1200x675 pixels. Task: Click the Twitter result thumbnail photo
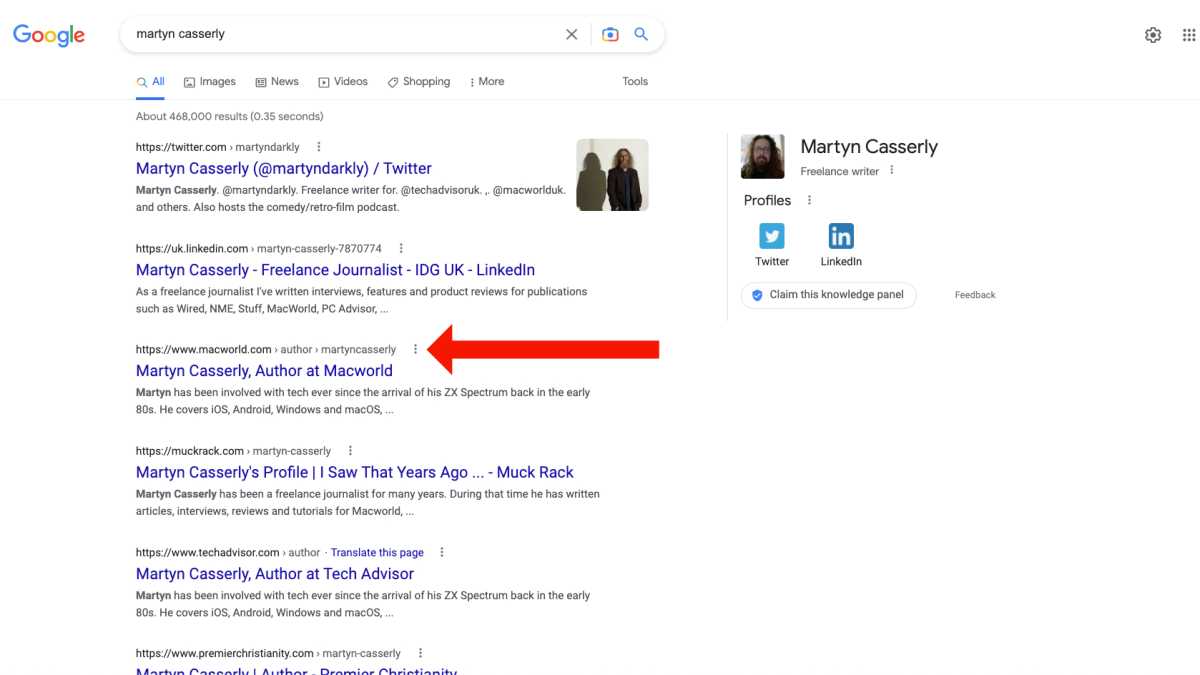[x=612, y=175]
